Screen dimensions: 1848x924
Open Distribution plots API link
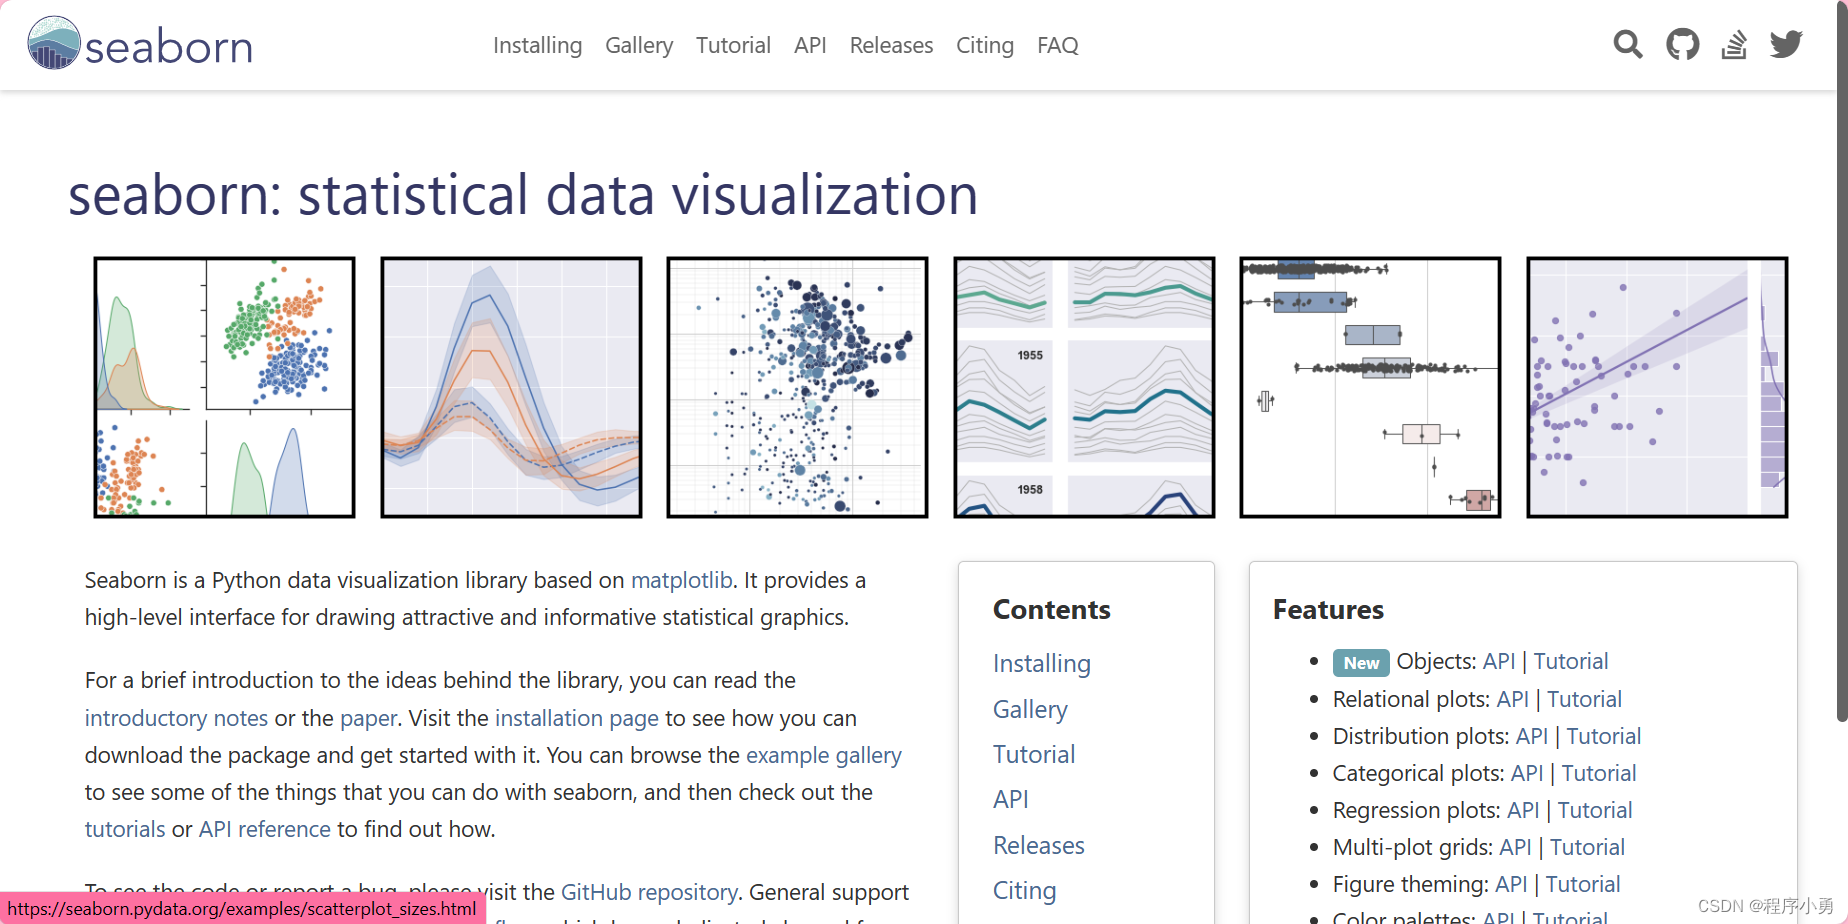[x=1532, y=736]
